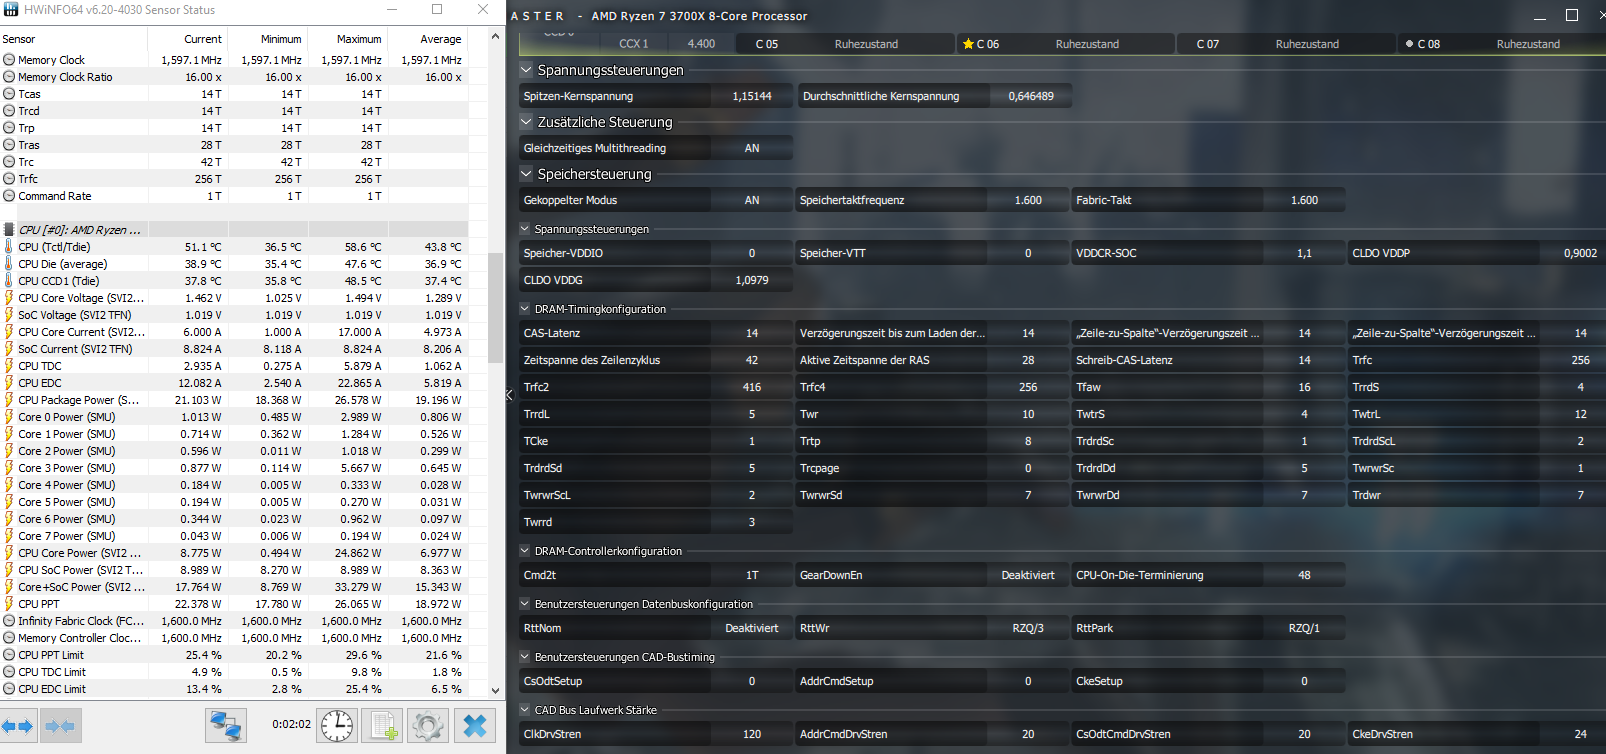The image size is (1606, 754).
Task: Click the thermometer icon for CPU Die (average)
Action: [9, 264]
